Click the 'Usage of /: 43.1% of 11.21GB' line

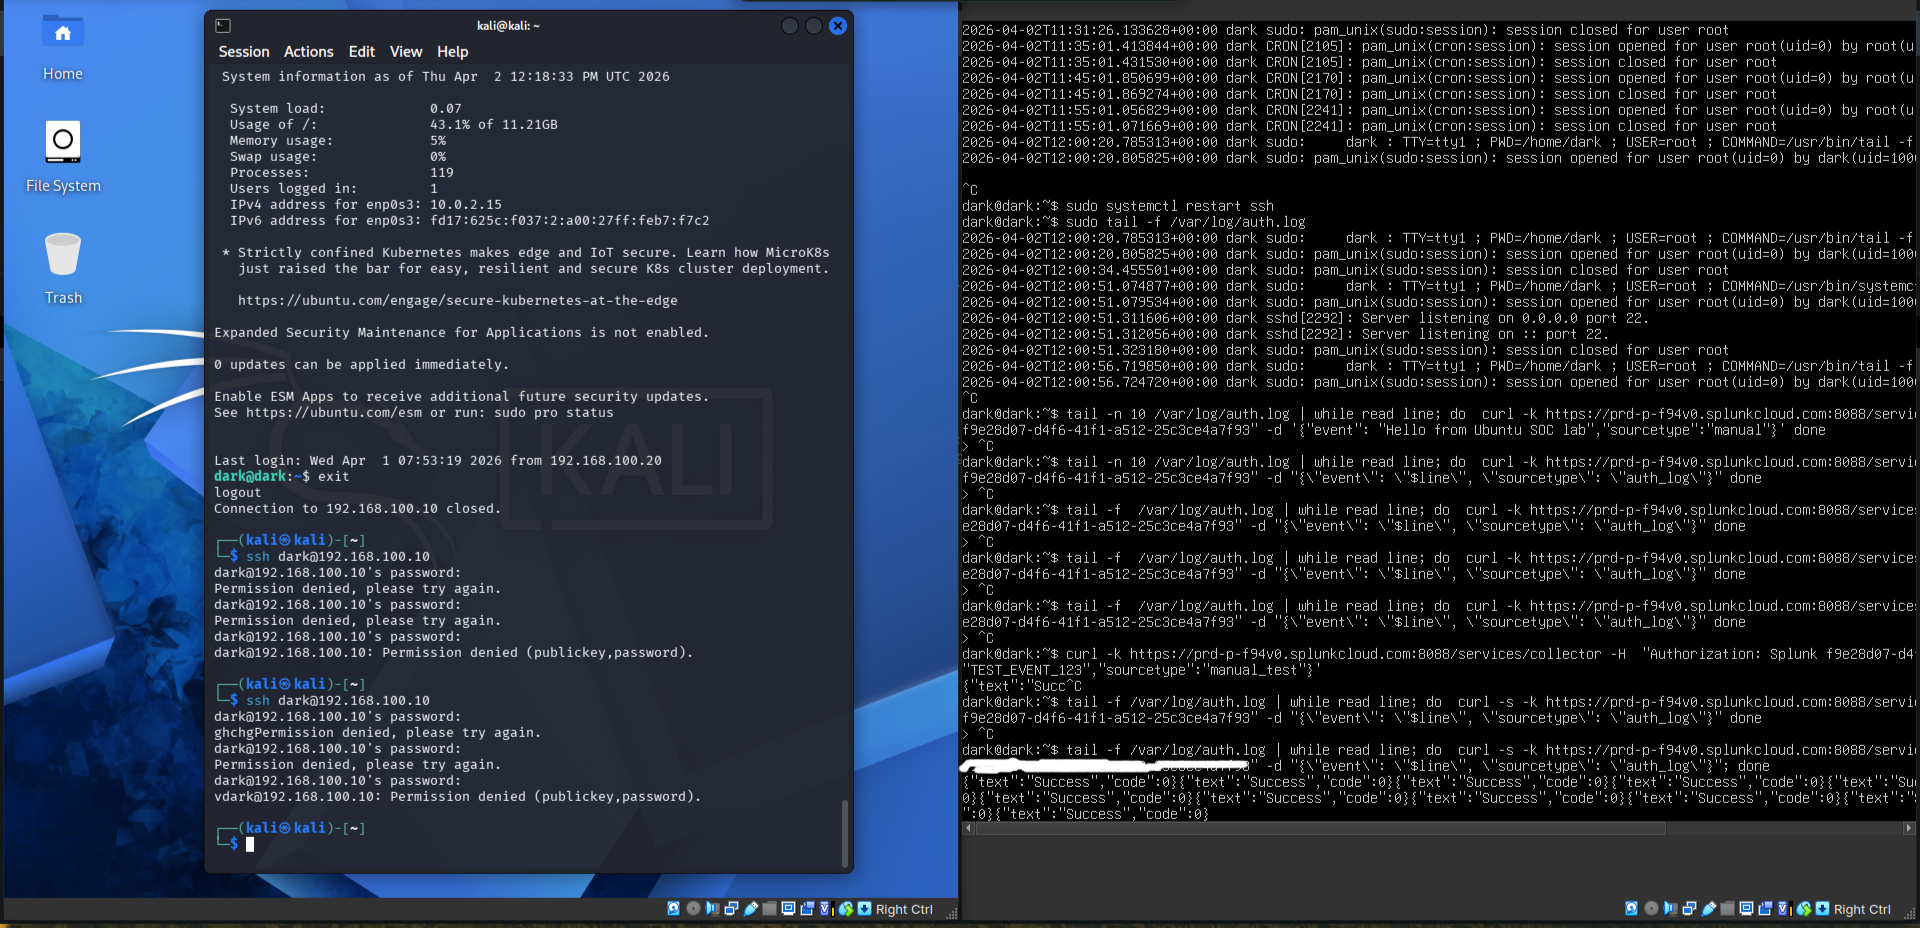coord(394,125)
